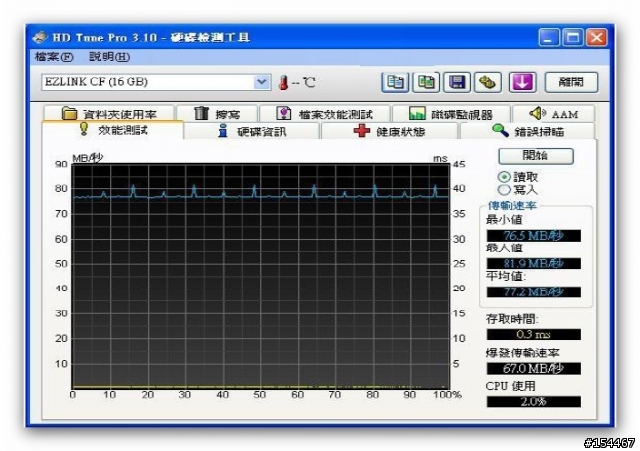Close the HD Tune Pro window
This screenshot has height=451, width=640.
[x=597, y=38]
